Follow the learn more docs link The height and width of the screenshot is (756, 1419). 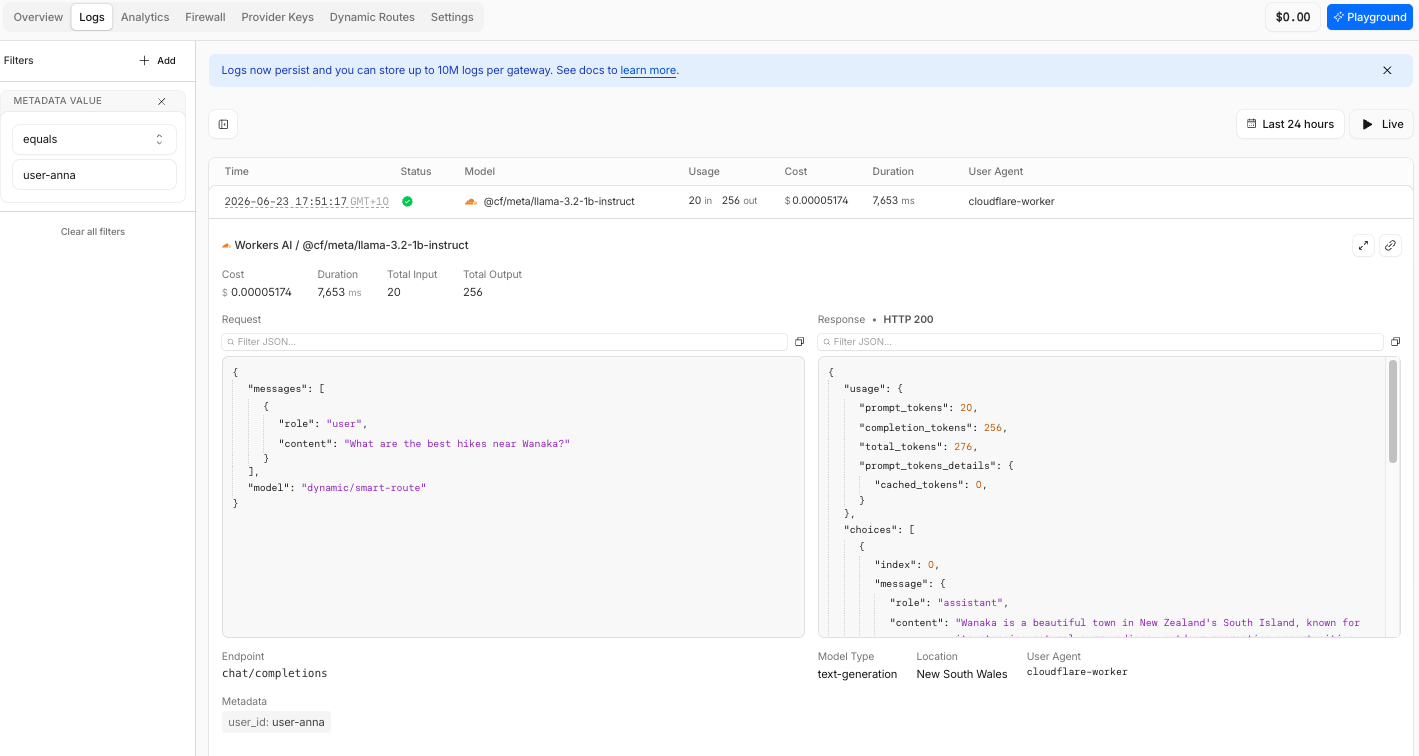point(648,70)
